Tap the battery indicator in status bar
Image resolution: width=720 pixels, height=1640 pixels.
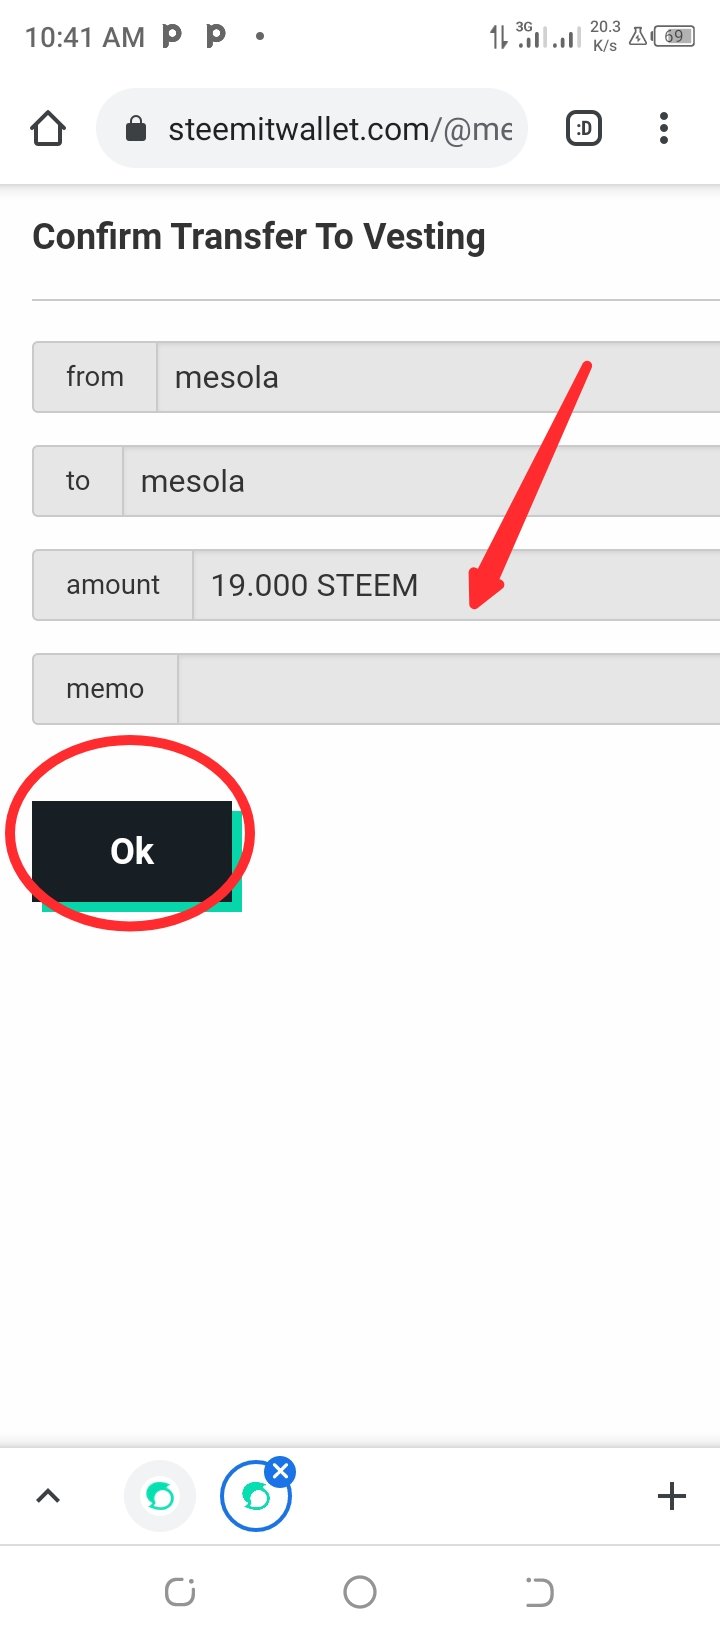(674, 36)
